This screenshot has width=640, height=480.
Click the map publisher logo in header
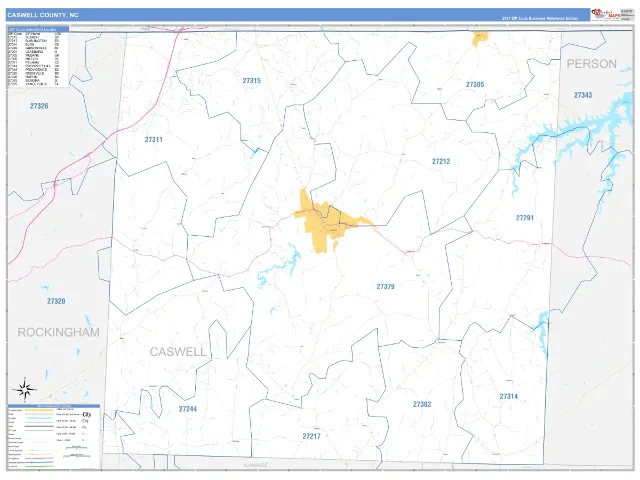(x=605, y=15)
